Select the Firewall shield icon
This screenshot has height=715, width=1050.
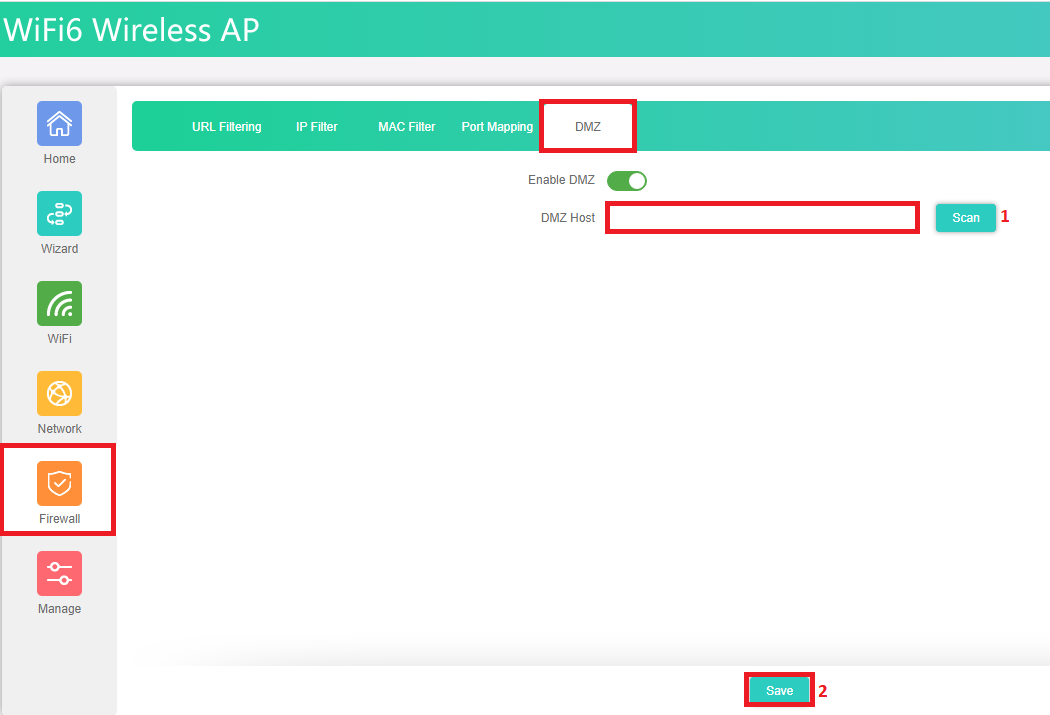tap(59, 484)
